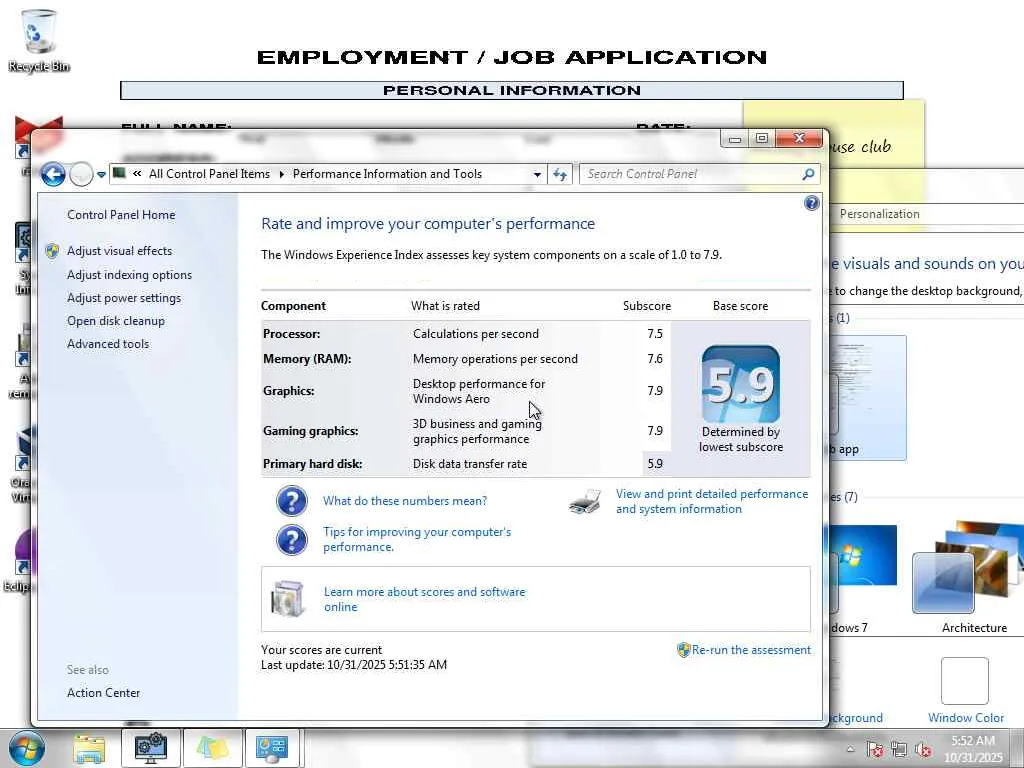This screenshot has width=1024, height=768.
Task: Open Help with the blue question icon
Action: [811, 203]
